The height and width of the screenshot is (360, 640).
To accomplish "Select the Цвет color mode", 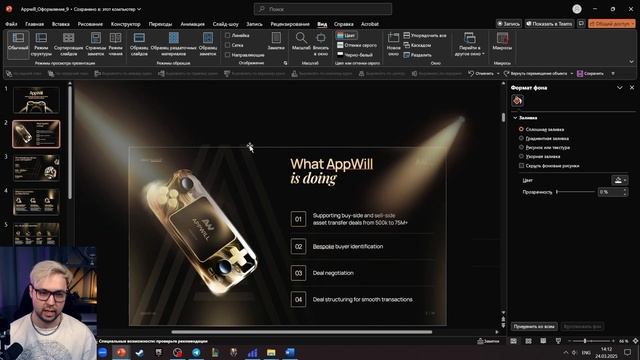I will tap(347, 36).
